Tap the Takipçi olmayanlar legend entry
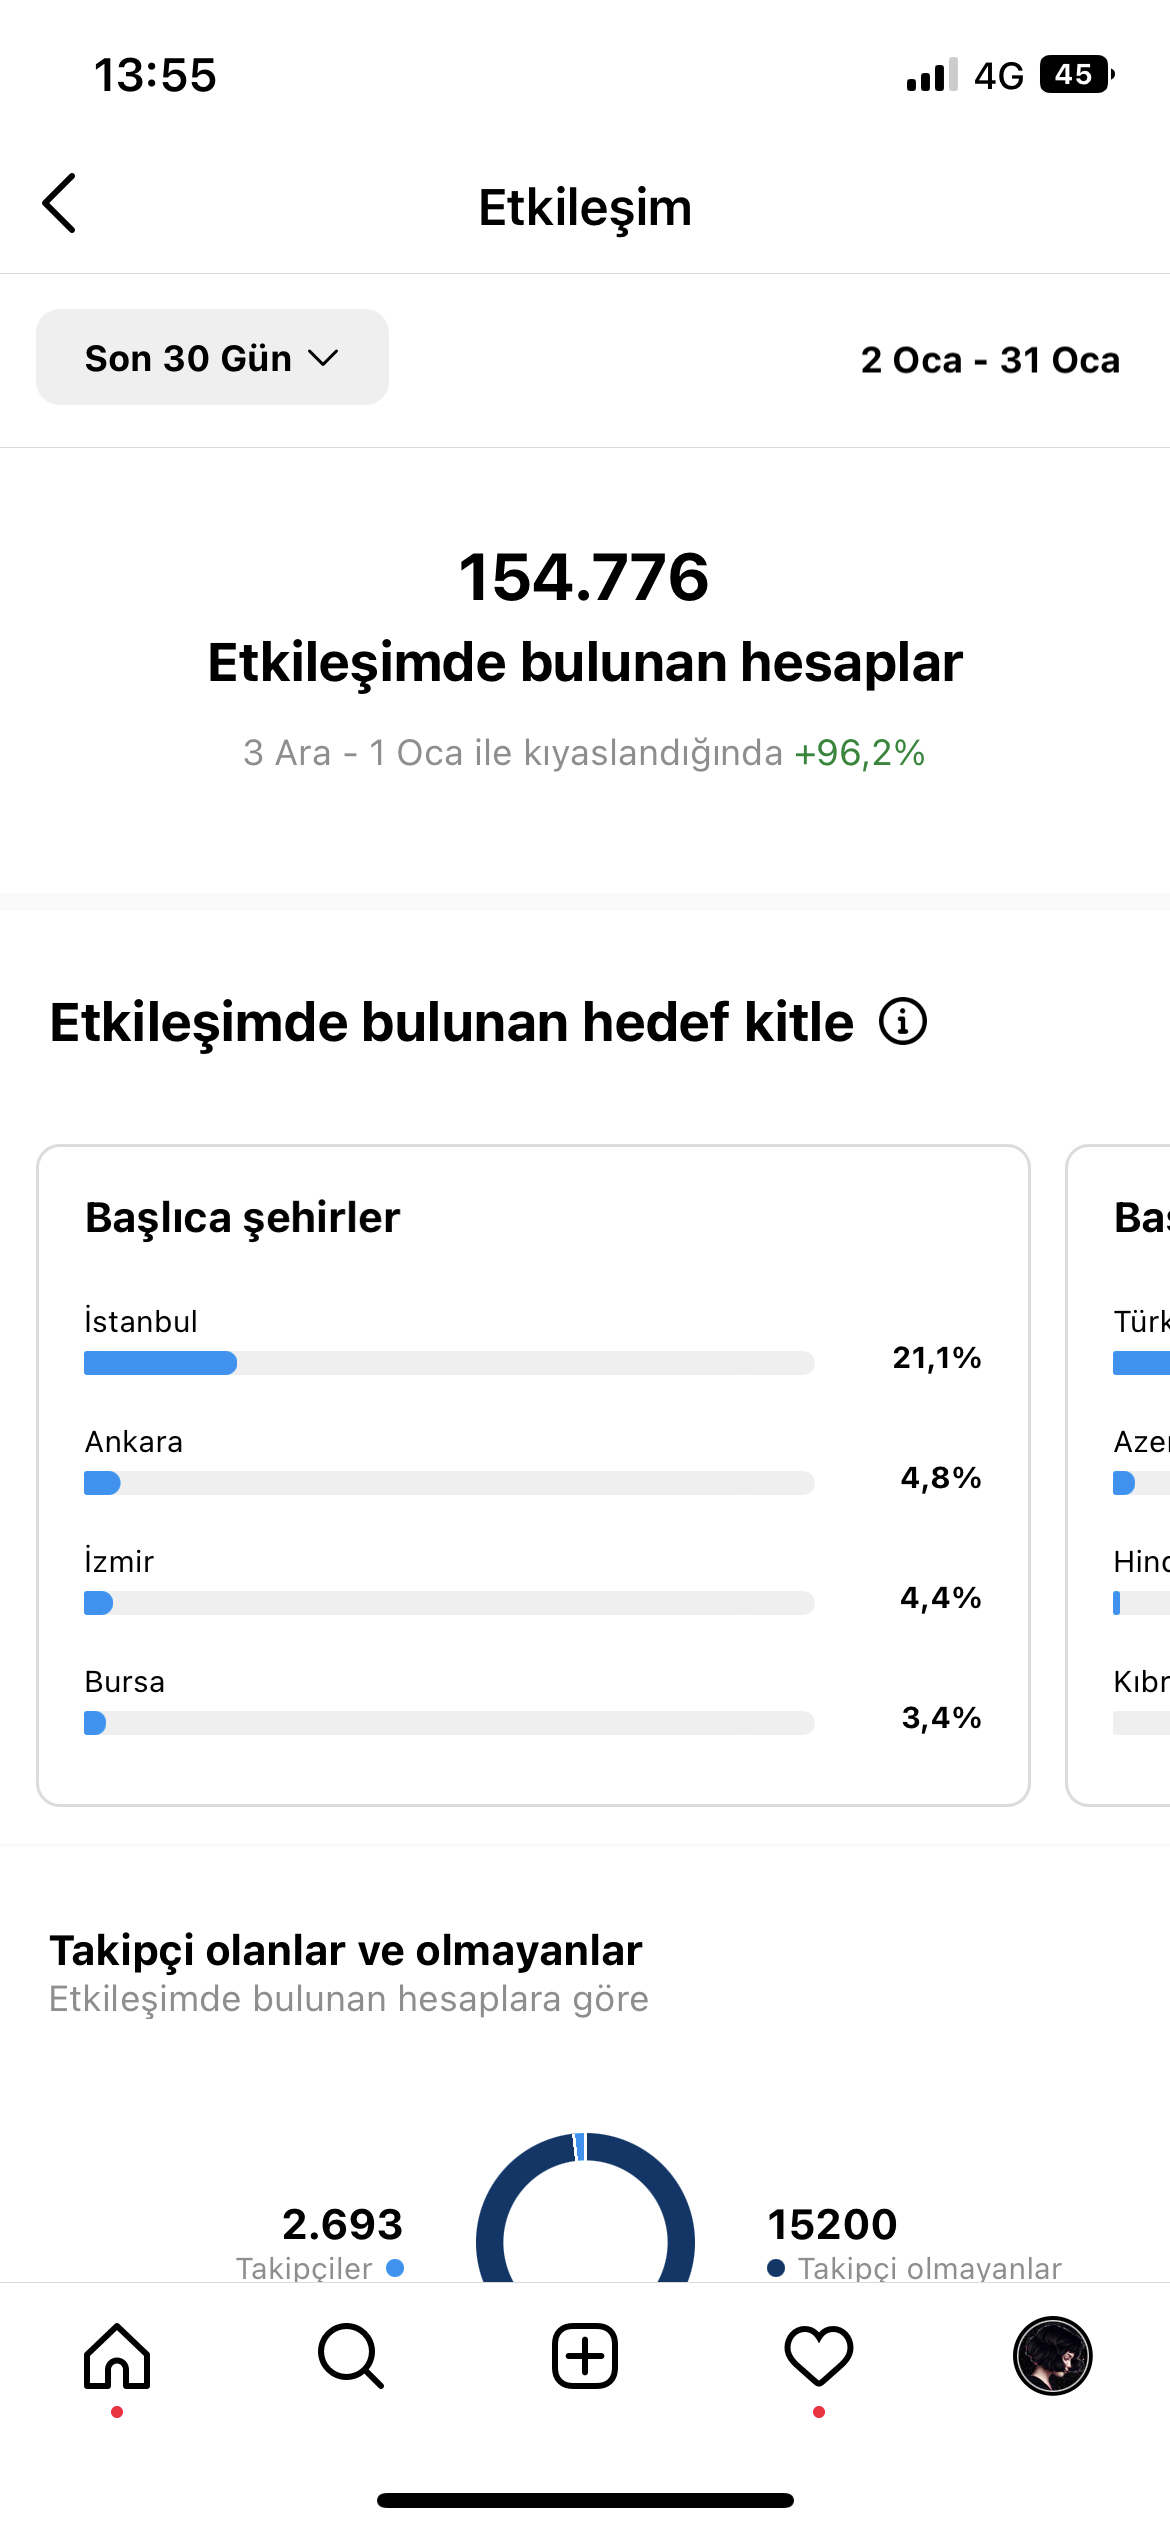 click(x=914, y=2268)
